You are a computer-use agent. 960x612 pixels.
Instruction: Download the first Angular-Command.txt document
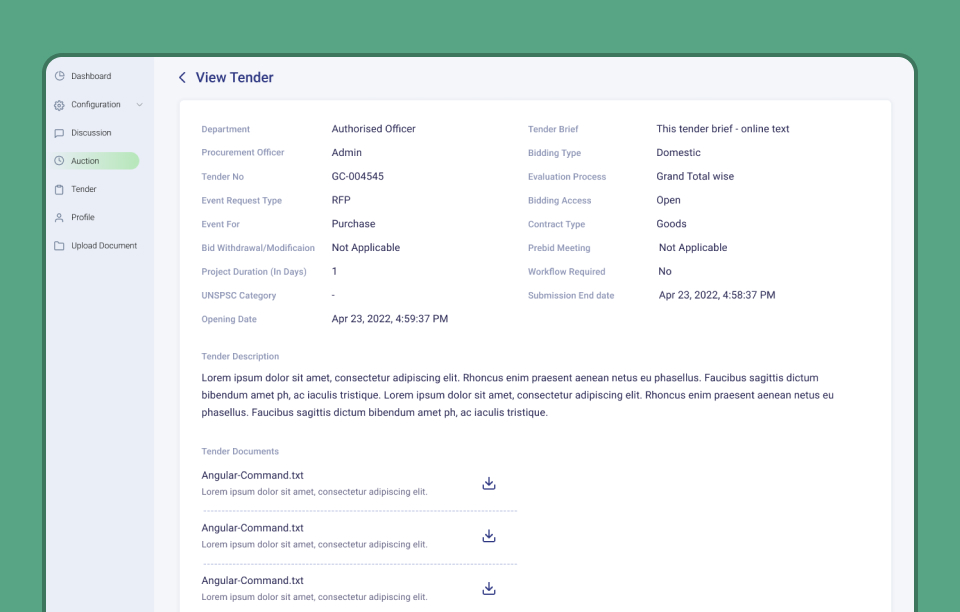tap(489, 483)
